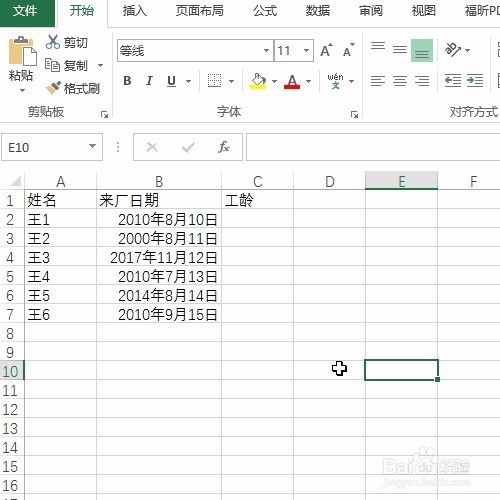Switch to the 插入 (Insert) tab

click(x=134, y=11)
